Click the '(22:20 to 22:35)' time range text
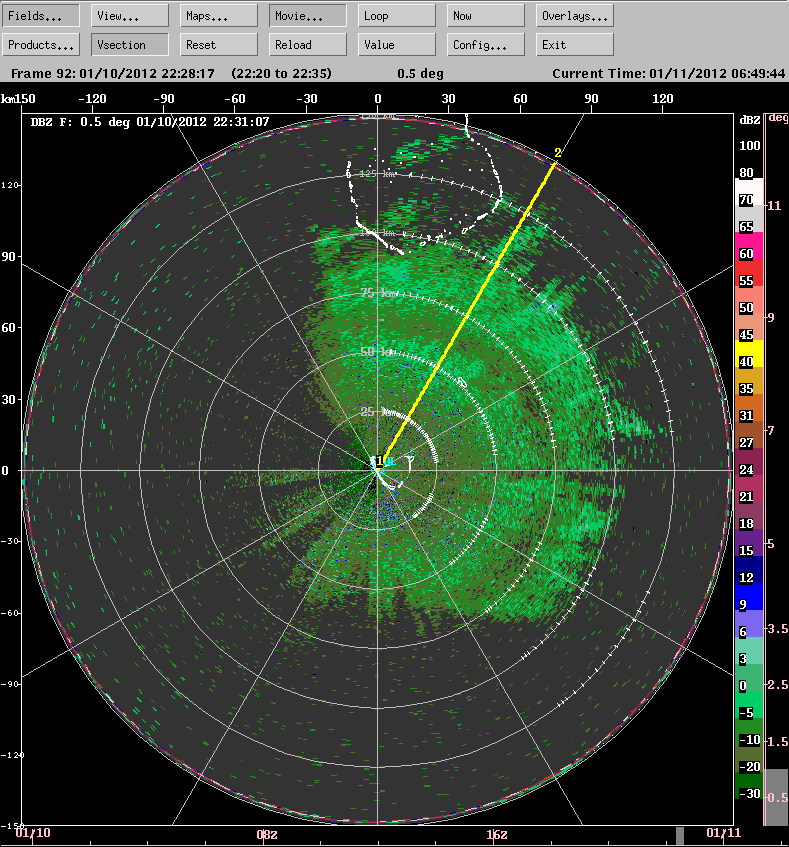The width and height of the screenshot is (789, 847). click(x=281, y=73)
